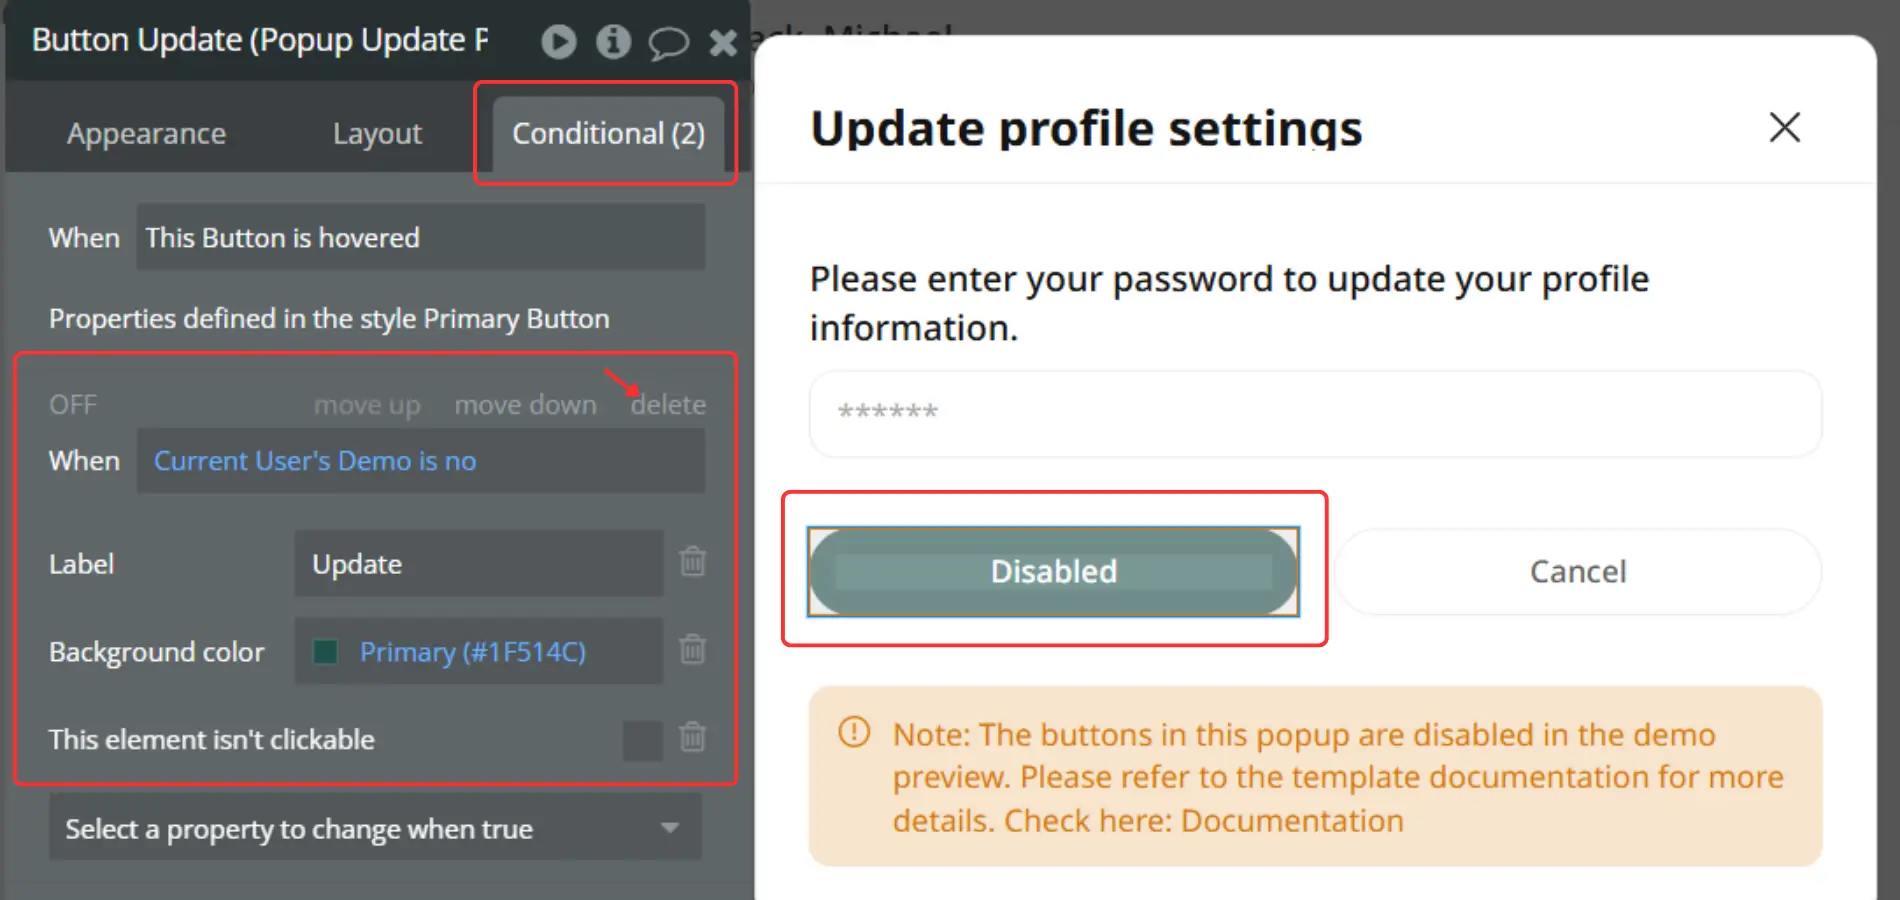Close the Update profile settings popup

[x=1784, y=128]
